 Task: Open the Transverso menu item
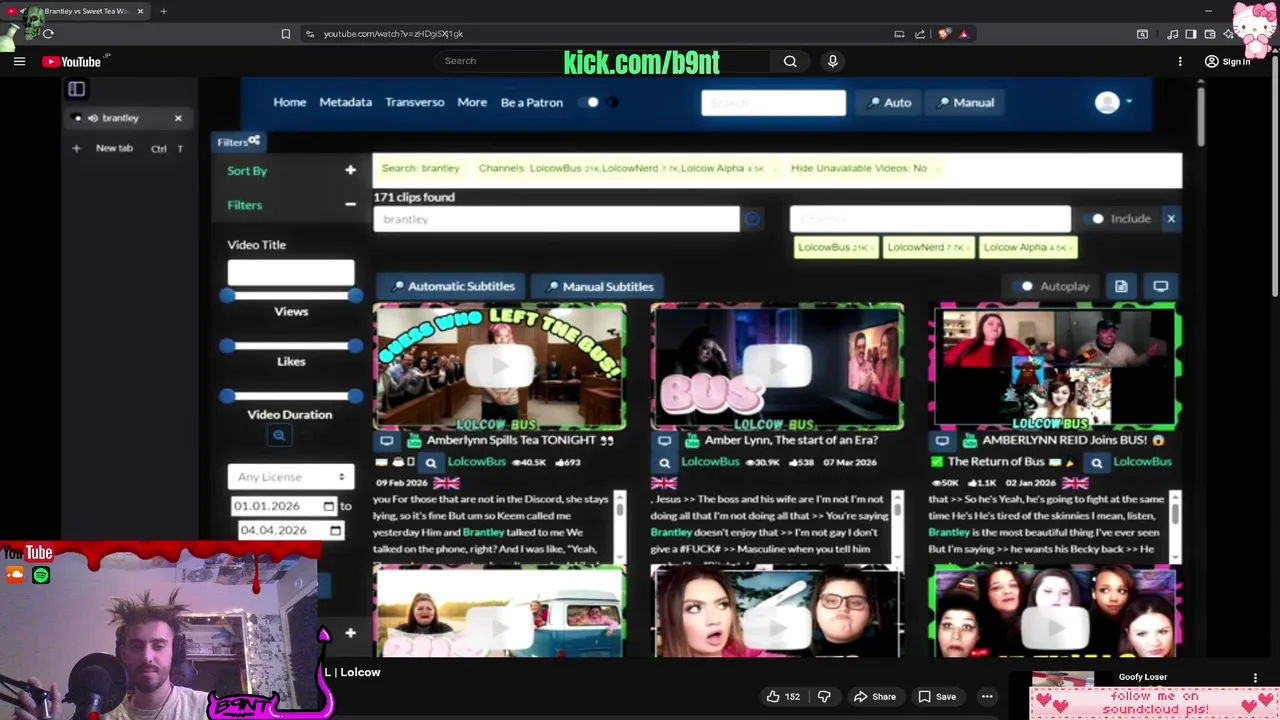[x=414, y=102]
